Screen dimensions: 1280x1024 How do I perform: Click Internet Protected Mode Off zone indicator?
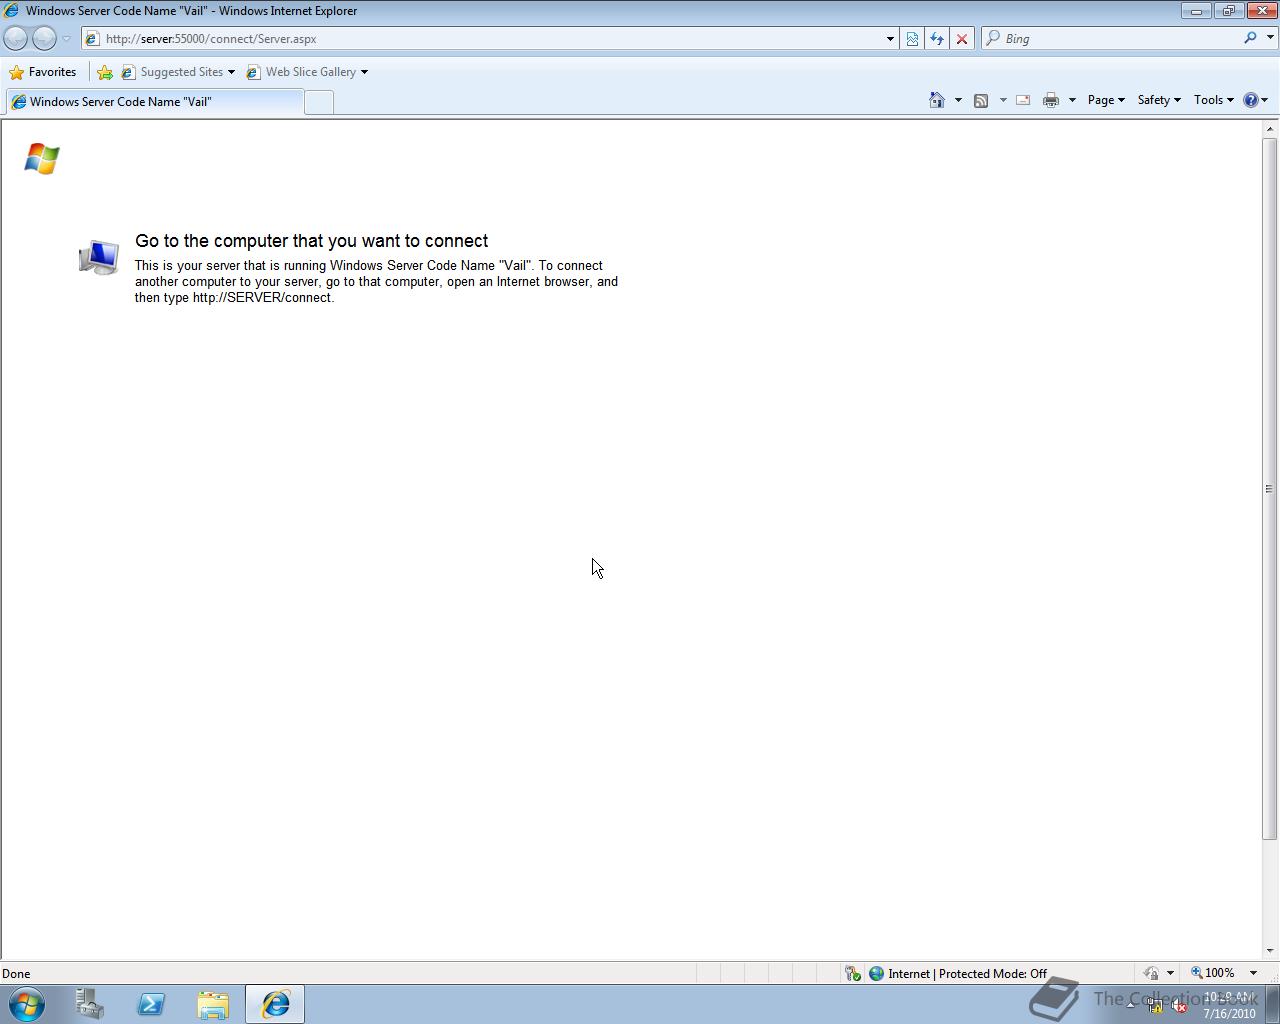[x=957, y=973]
